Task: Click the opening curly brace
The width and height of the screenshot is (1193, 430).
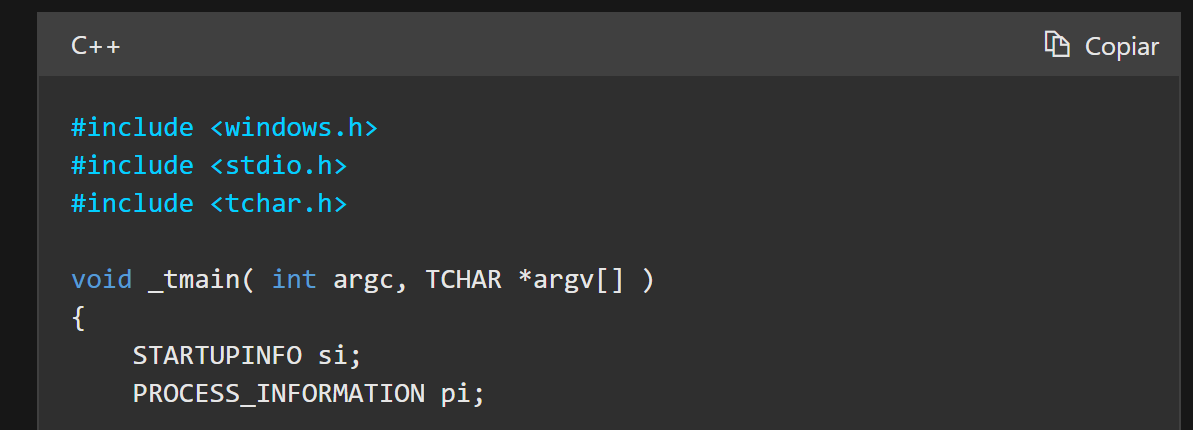Action: coord(78,318)
